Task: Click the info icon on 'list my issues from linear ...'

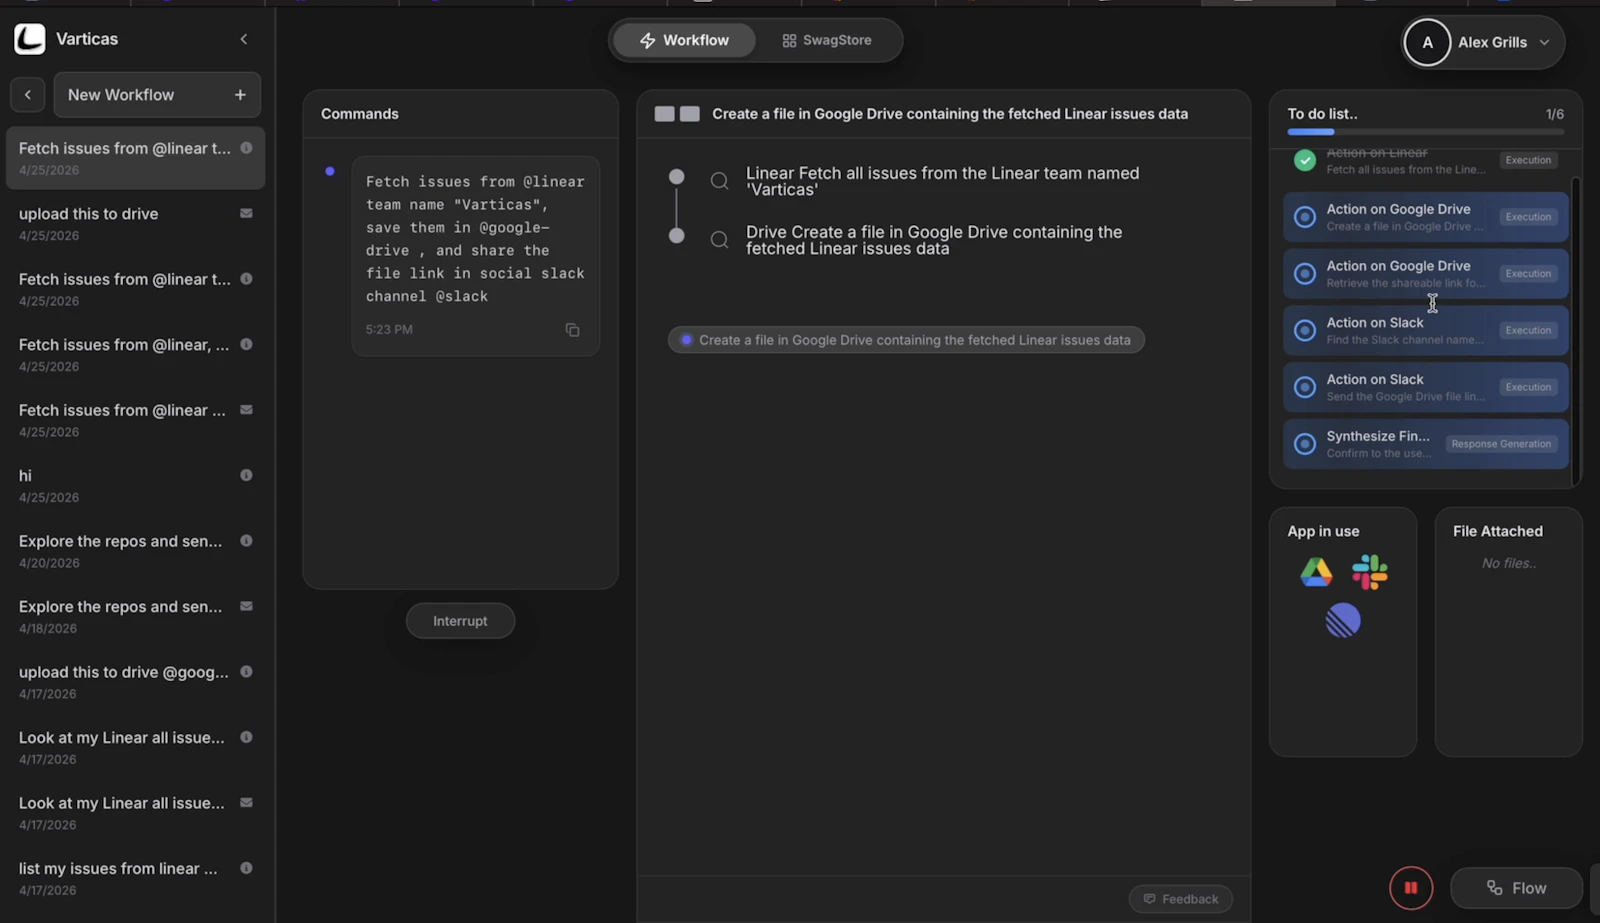Action: pos(246,868)
